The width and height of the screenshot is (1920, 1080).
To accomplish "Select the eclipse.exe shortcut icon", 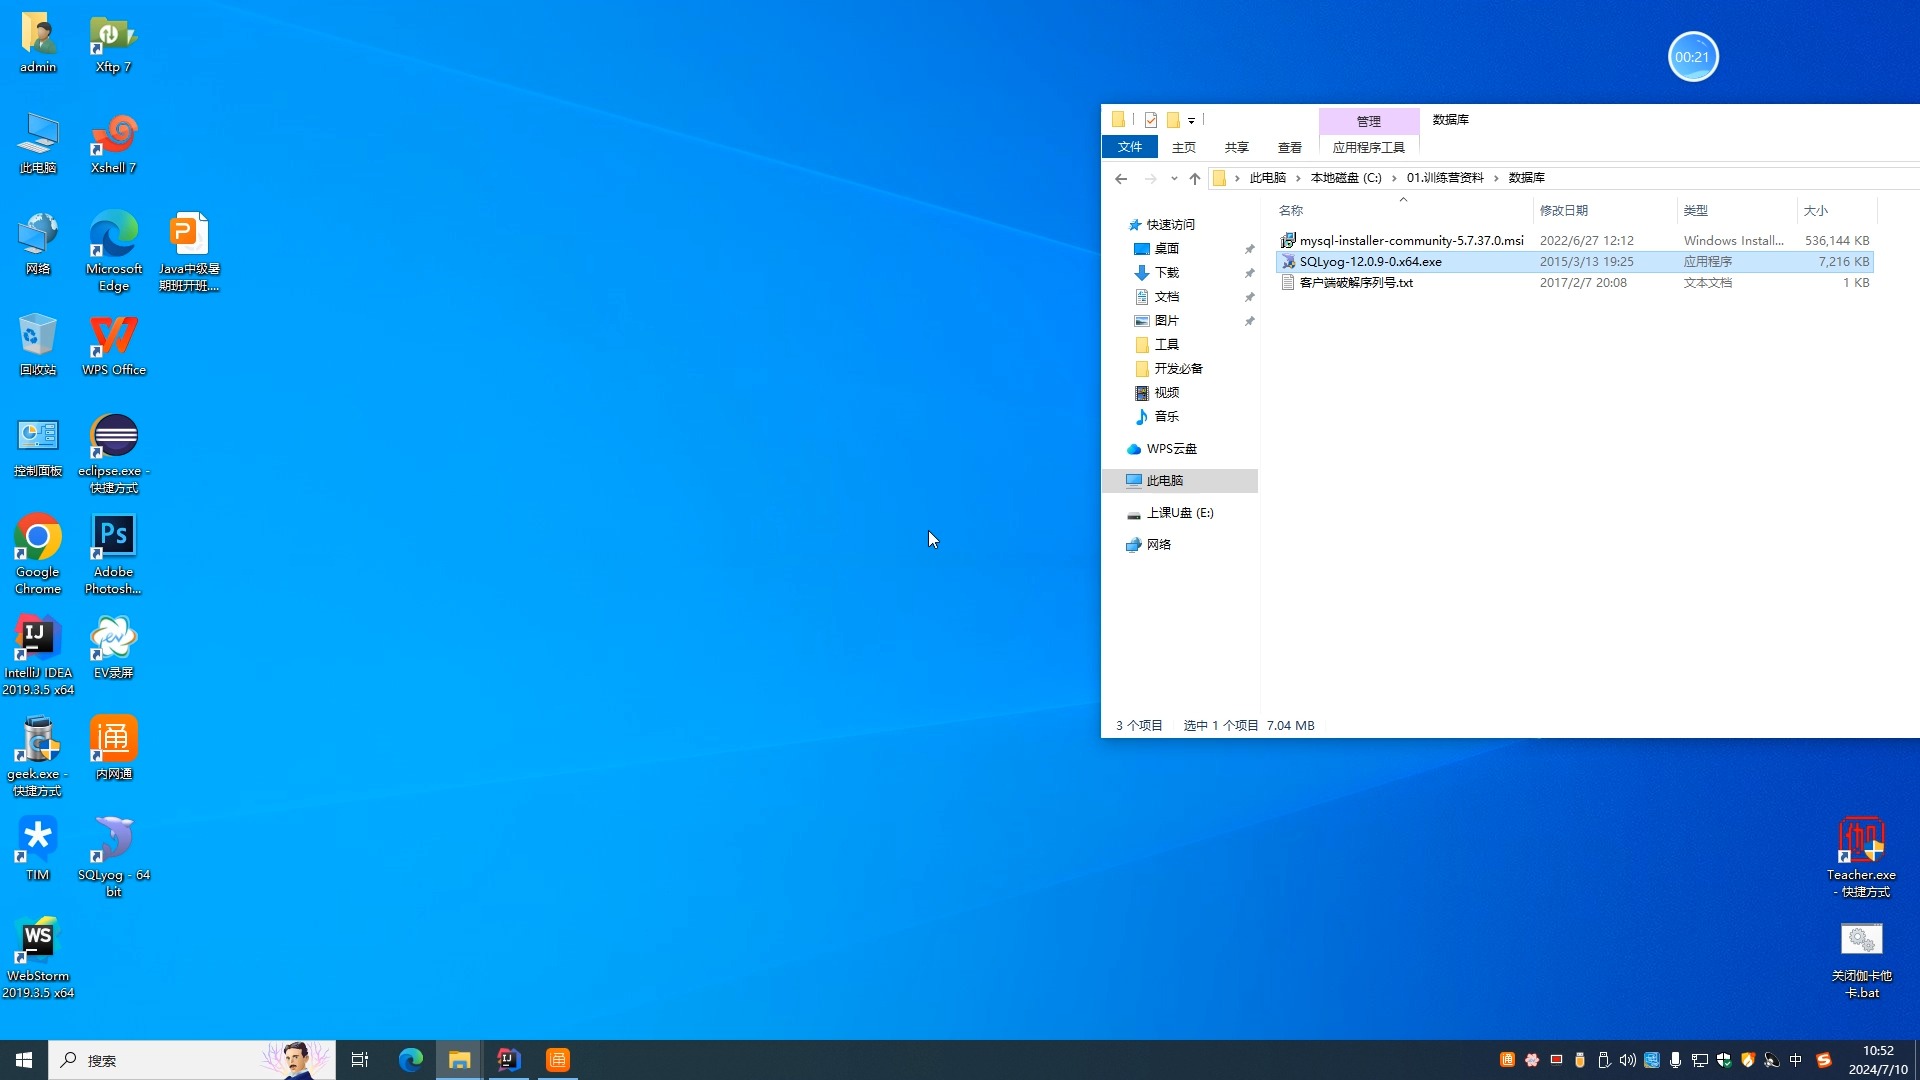I will (x=114, y=454).
